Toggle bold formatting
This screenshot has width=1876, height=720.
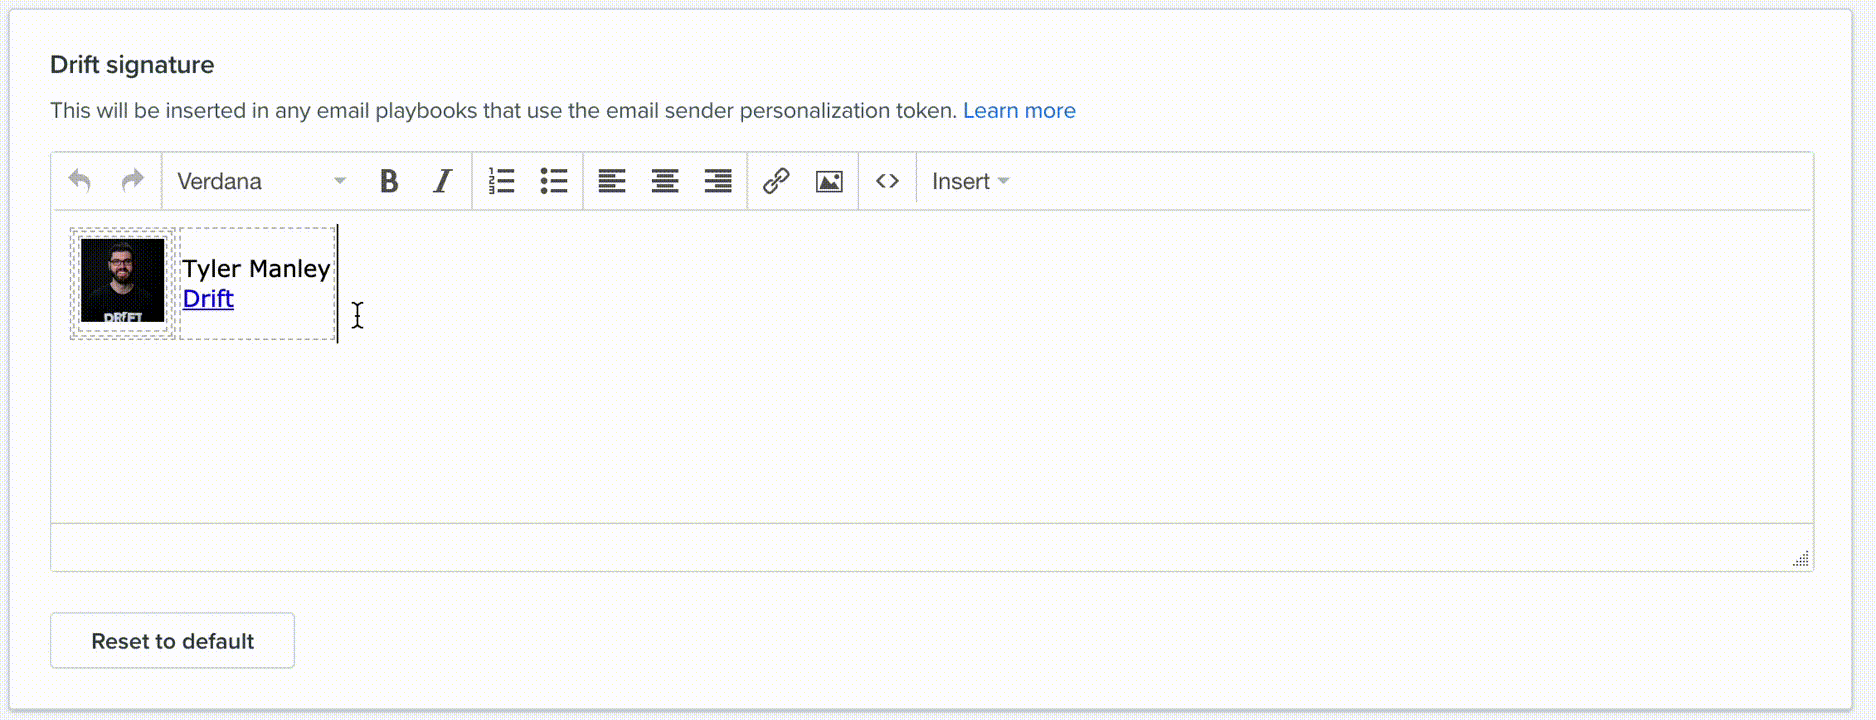click(x=389, y=181)
